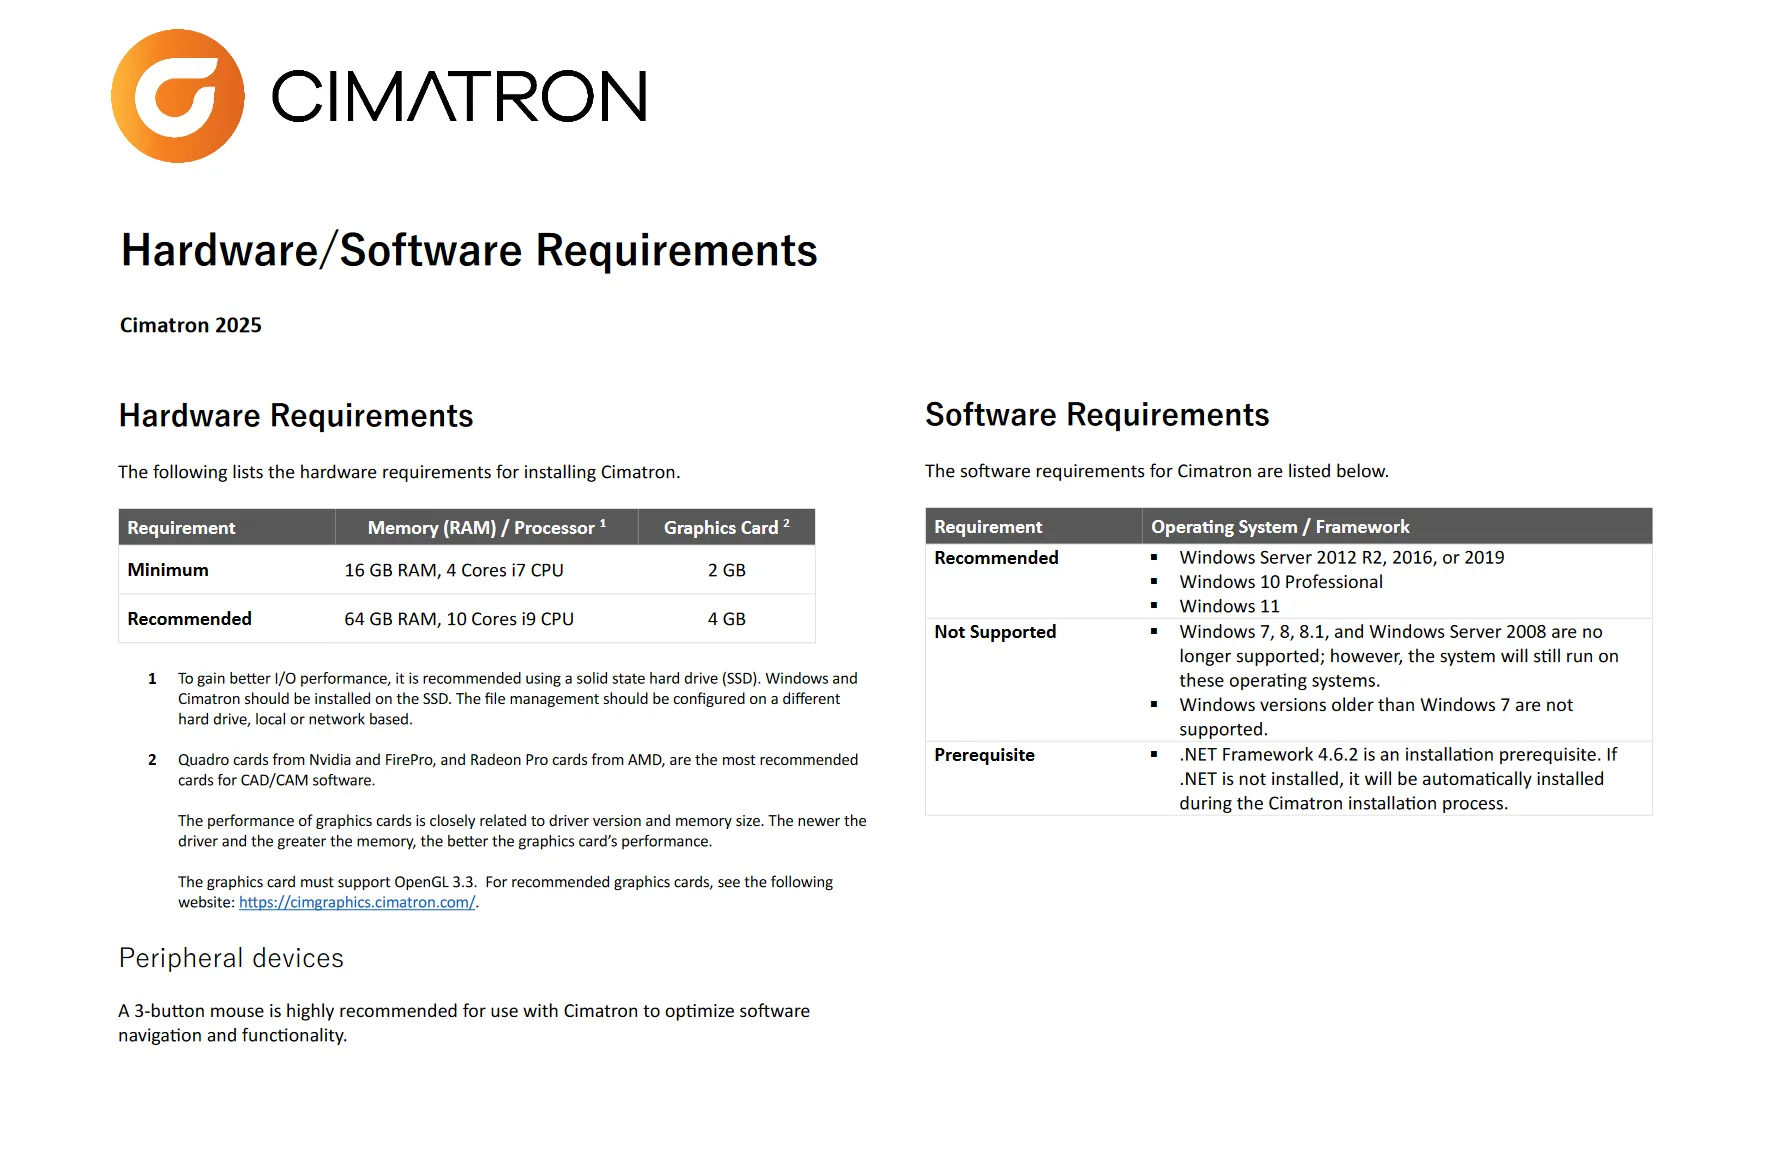This screenshot has width=1775, height=1174.
Task: Click the "Not Supported" row label
Action: 995,632
